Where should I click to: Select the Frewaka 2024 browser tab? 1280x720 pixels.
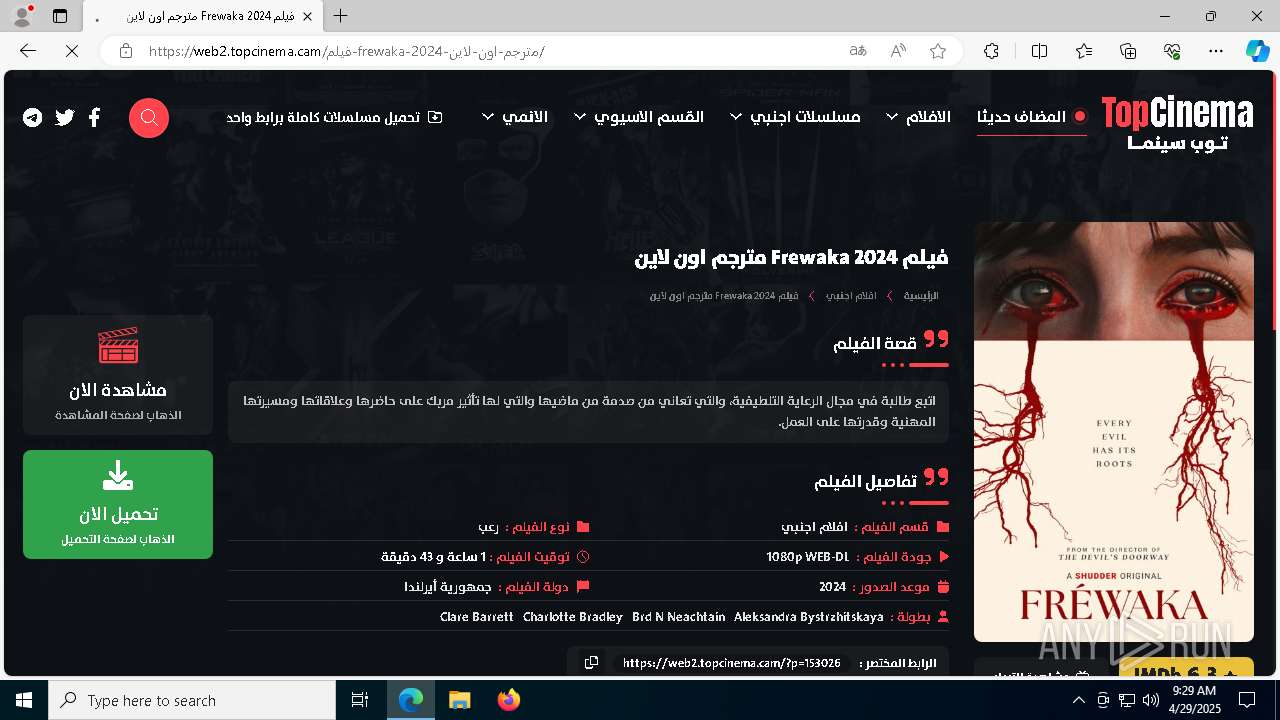(x=202, y=17)
